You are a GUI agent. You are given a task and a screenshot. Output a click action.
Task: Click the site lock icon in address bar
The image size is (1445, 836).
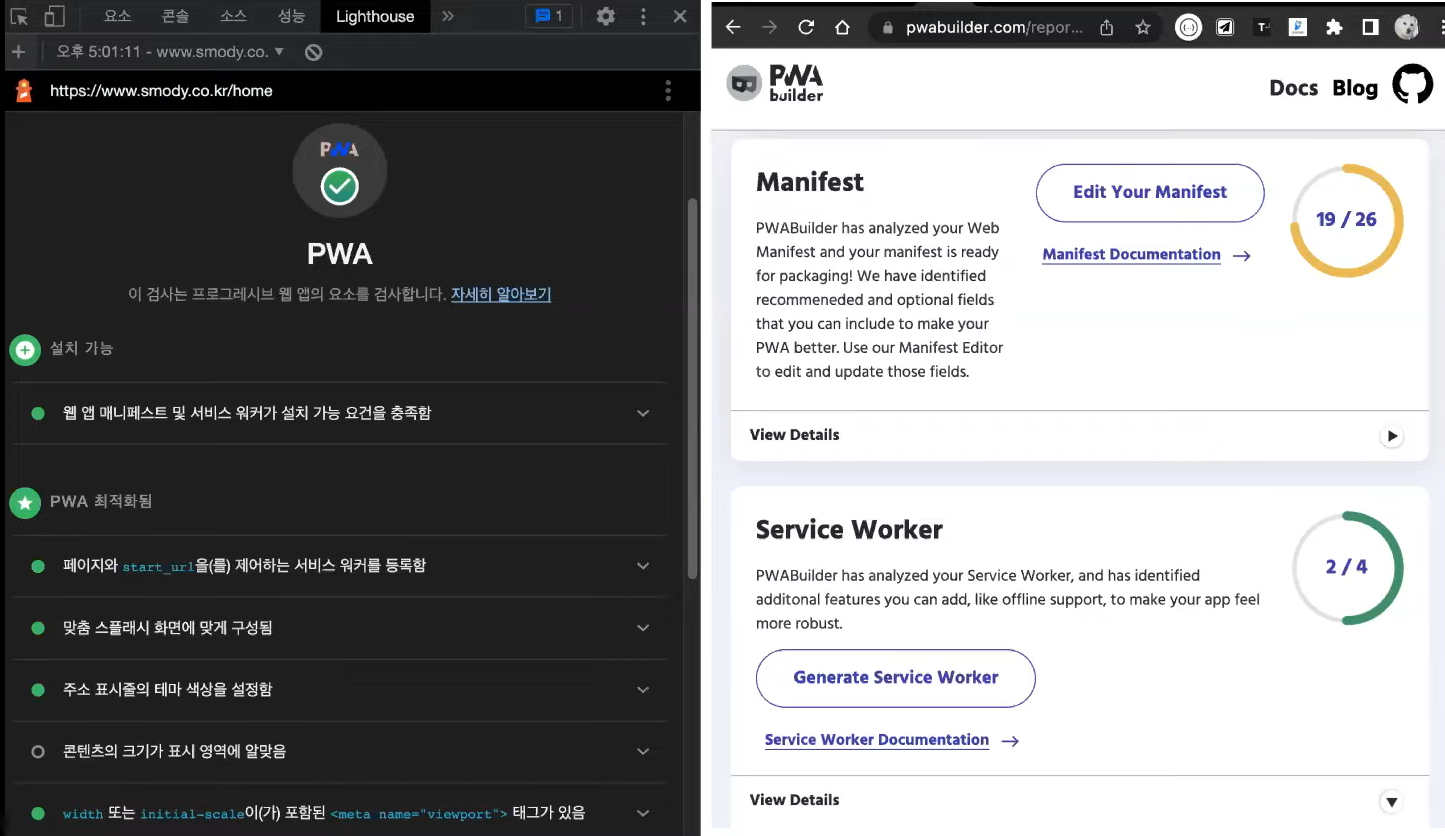886,28
